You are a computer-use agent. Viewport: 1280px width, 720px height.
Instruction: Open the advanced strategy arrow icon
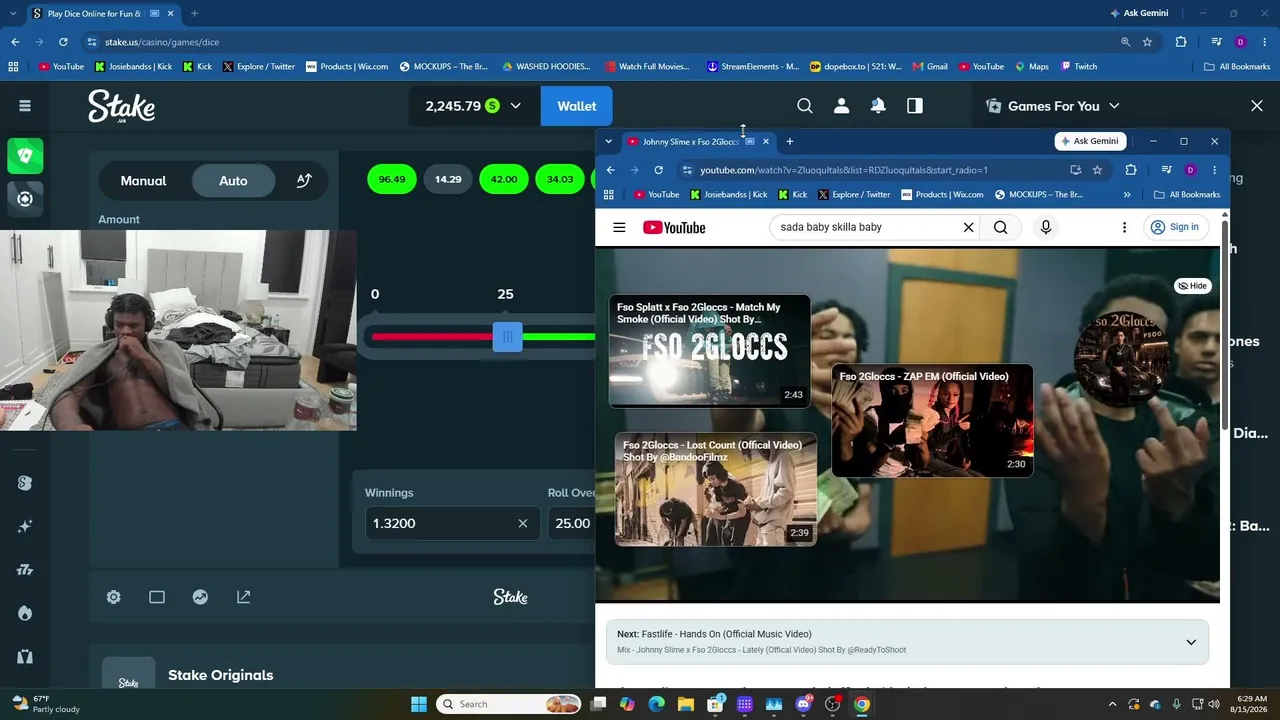[304, 181]
